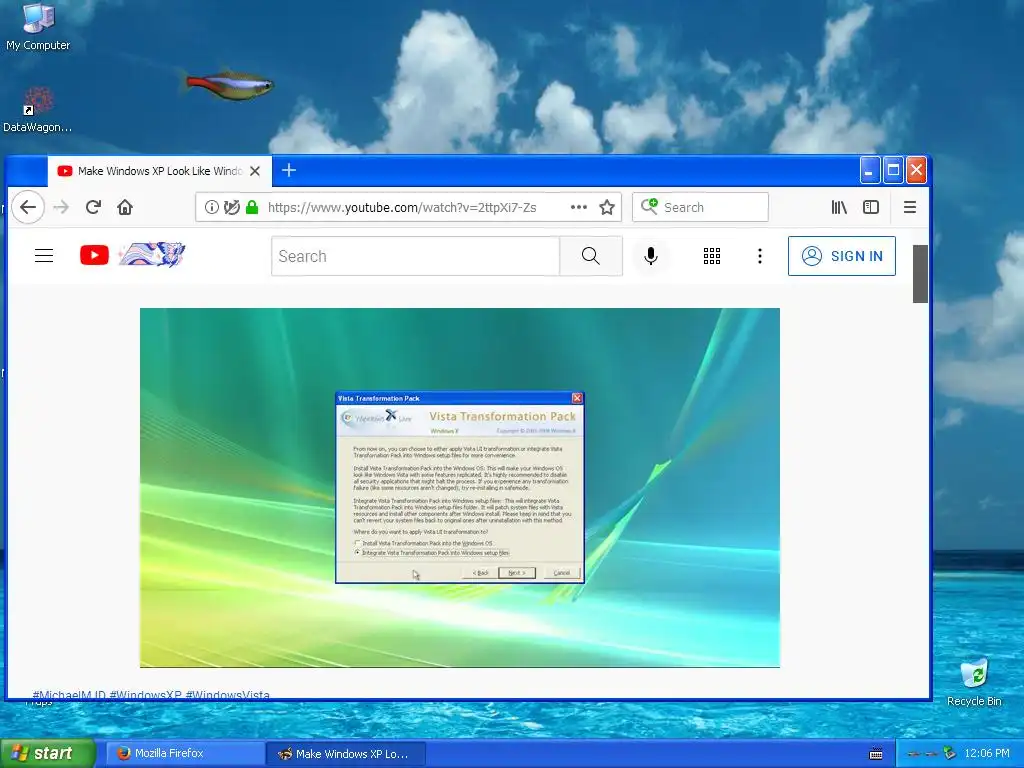The height and width of the screenshot is (768, 1024).
Task: Open the #WindowsVista hashtag link
Action: pos(227,694)
